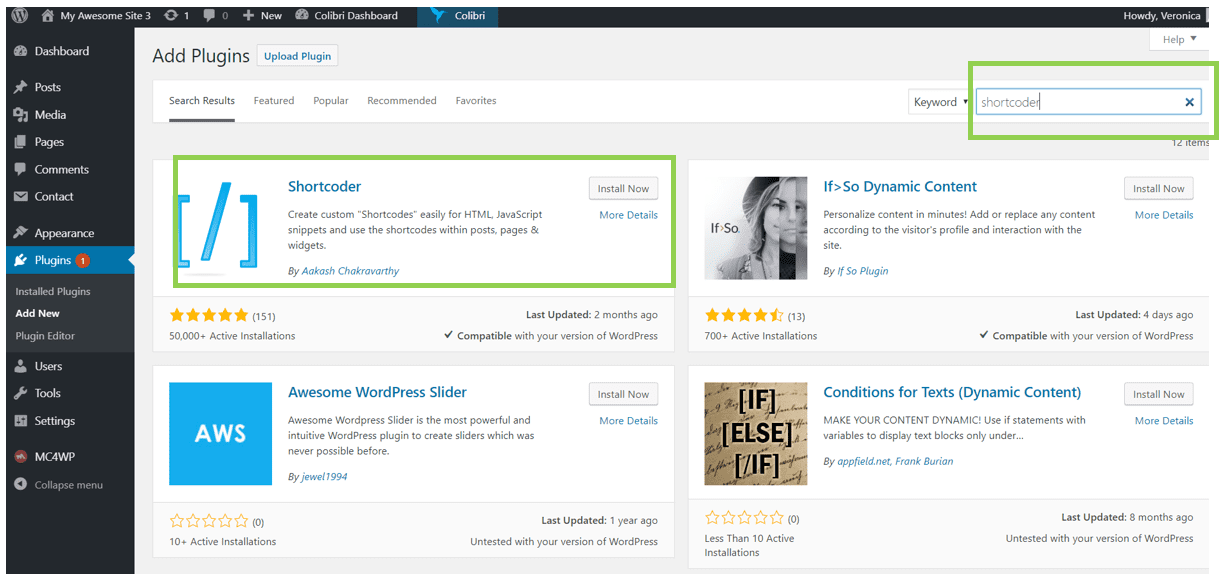Viewport: 1224px width, 582px height.
Task: Collapse the sidebar menu
Action: click(x=67, y=485)
